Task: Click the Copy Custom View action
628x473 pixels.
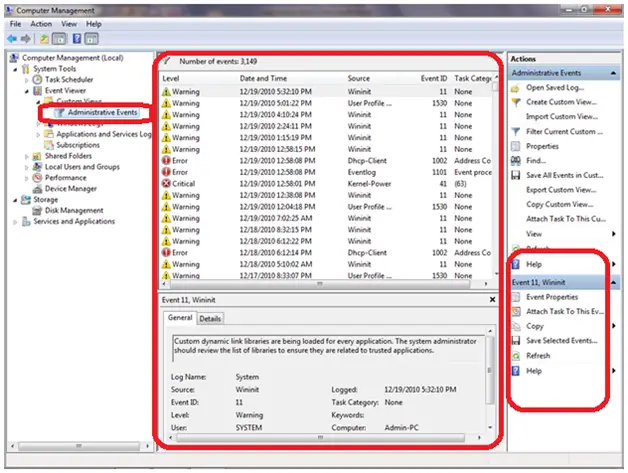Action: point(560,204)
